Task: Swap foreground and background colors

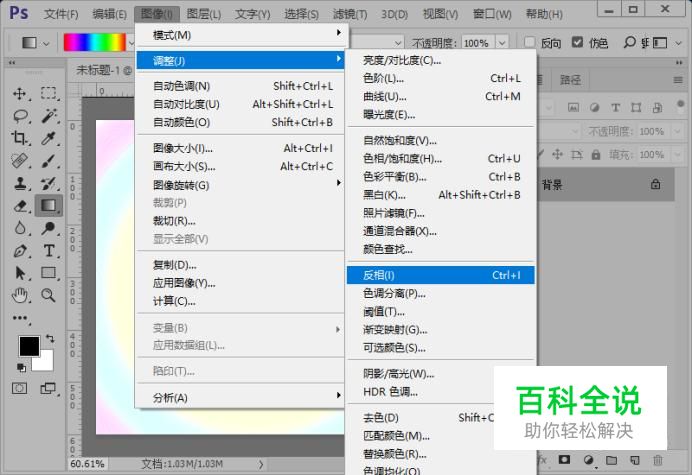Action: tap(50, 339)
